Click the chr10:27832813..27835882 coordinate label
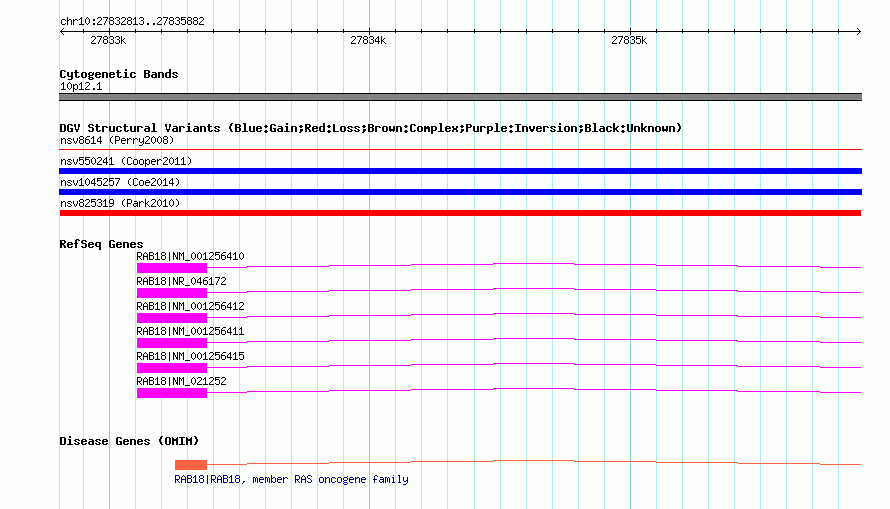The height and width of the screenshot is (509, 890). point(132,21)
